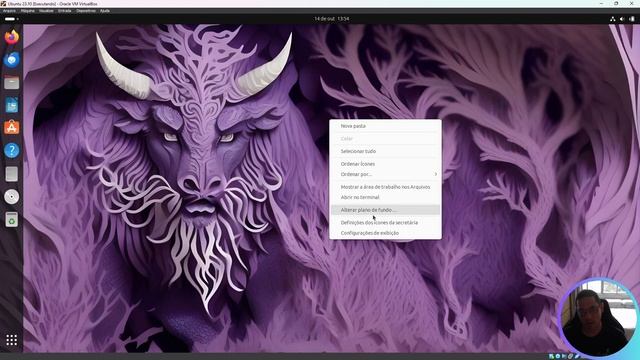Viewport: 640px width, 360px height.
Task: Open VirtualBox 'Entrada' menu
Action: pos(64,11)
